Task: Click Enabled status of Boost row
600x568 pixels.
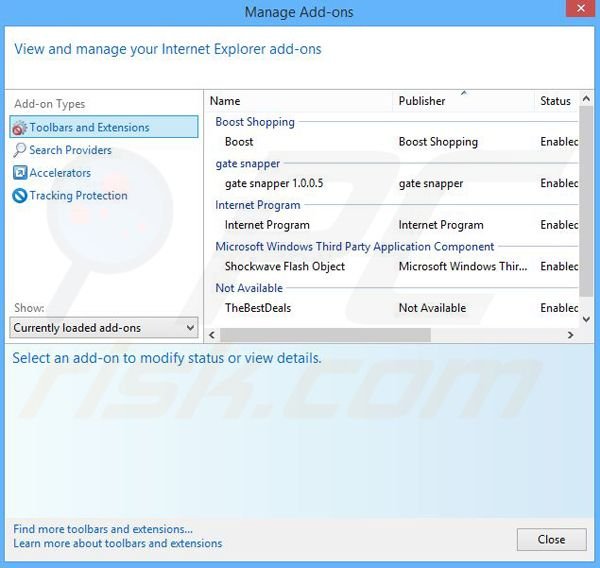Action: tap(559, 142)
